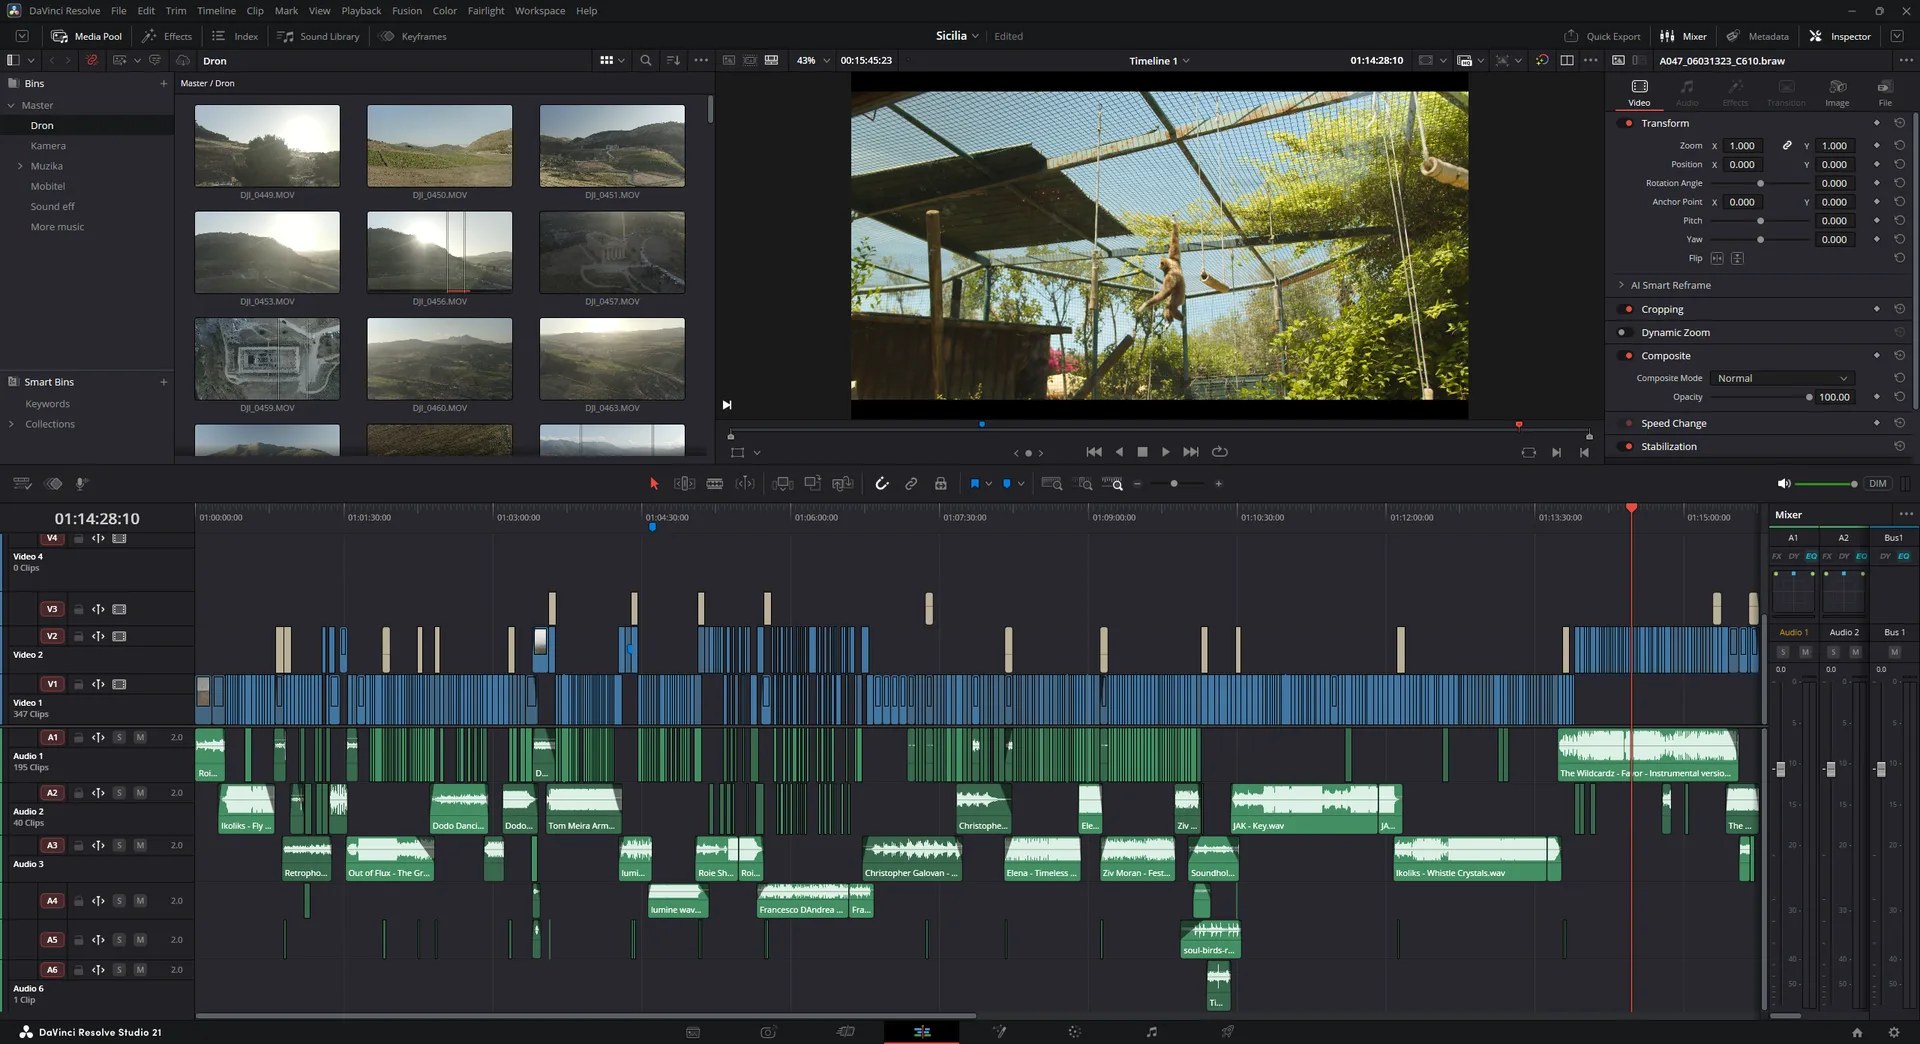Click the dual viewer layout icon
The height and width of the screenshot is (1044, 1920).
(1567, 61)
